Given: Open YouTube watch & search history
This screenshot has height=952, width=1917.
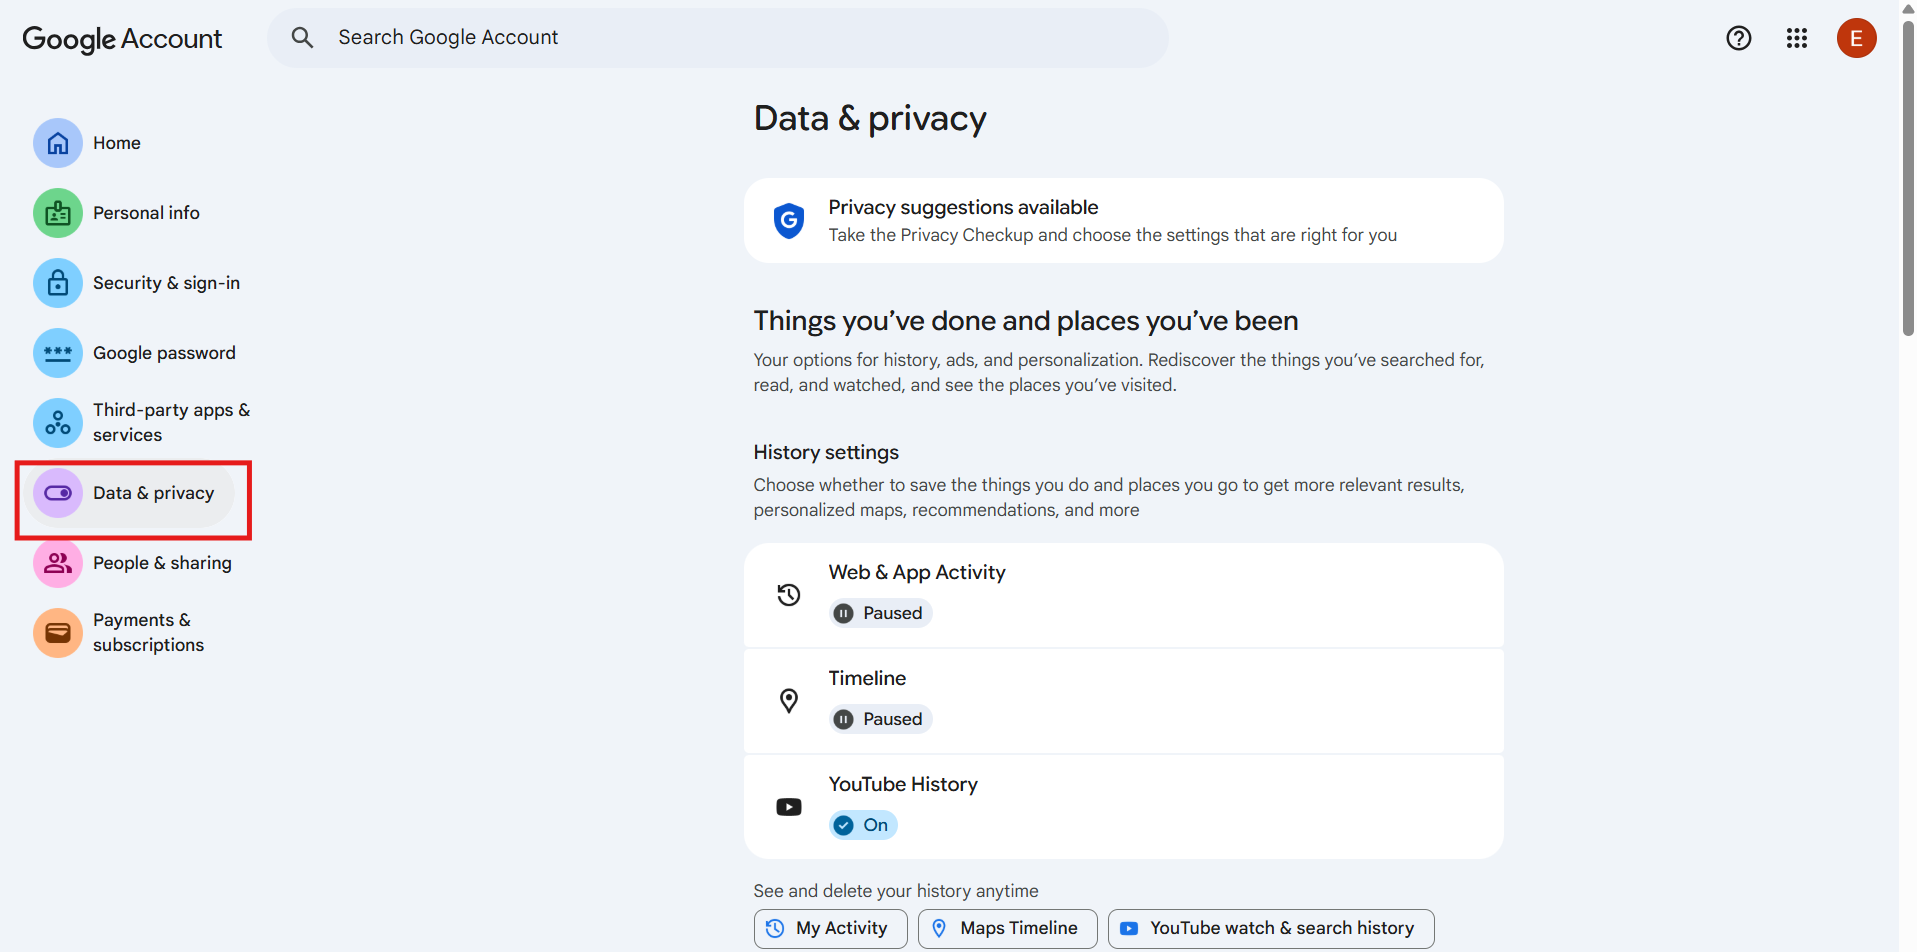Looking at the screenshot, I should (x=1270, y=928).
